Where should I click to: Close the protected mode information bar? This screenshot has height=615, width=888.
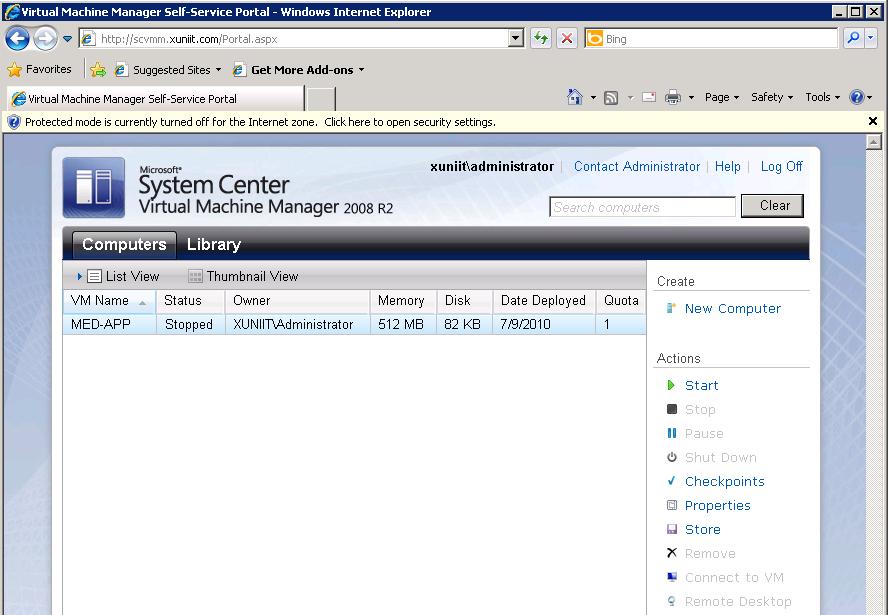click(873, 121)
